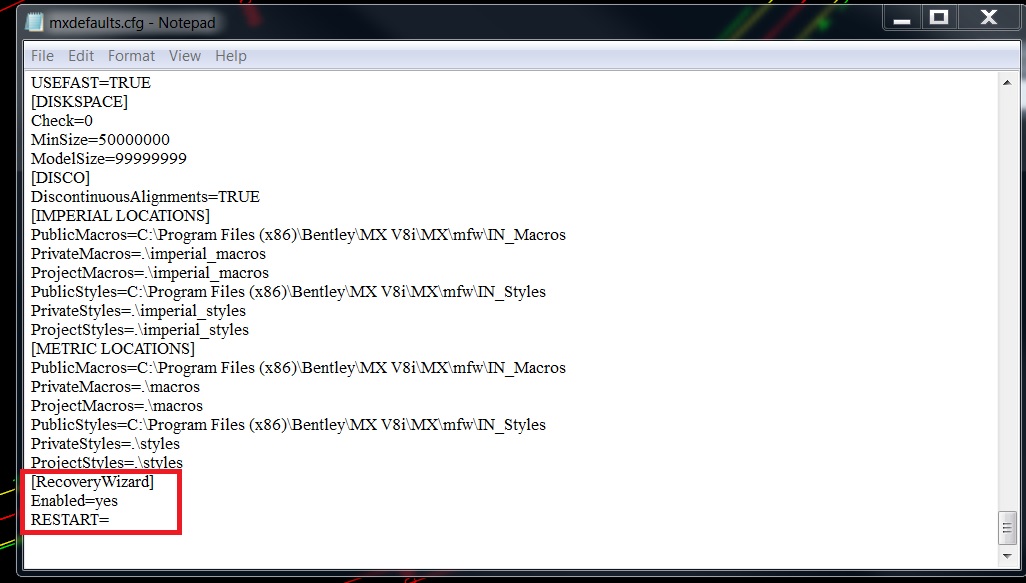Click the ModelSize=99999999 line
The image size is (1026, 583).
tap(109, 159)
